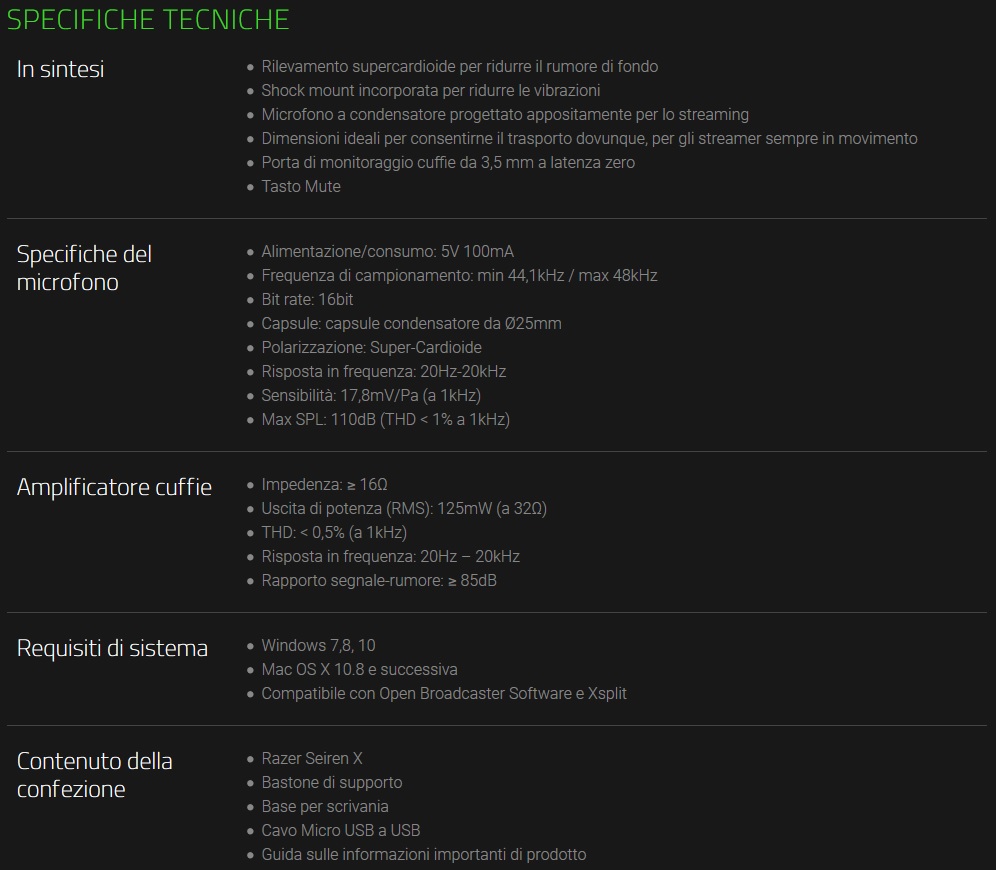996x870 pixels.
Task: Click THD < 0,5% specification
Action: point(334,533)
